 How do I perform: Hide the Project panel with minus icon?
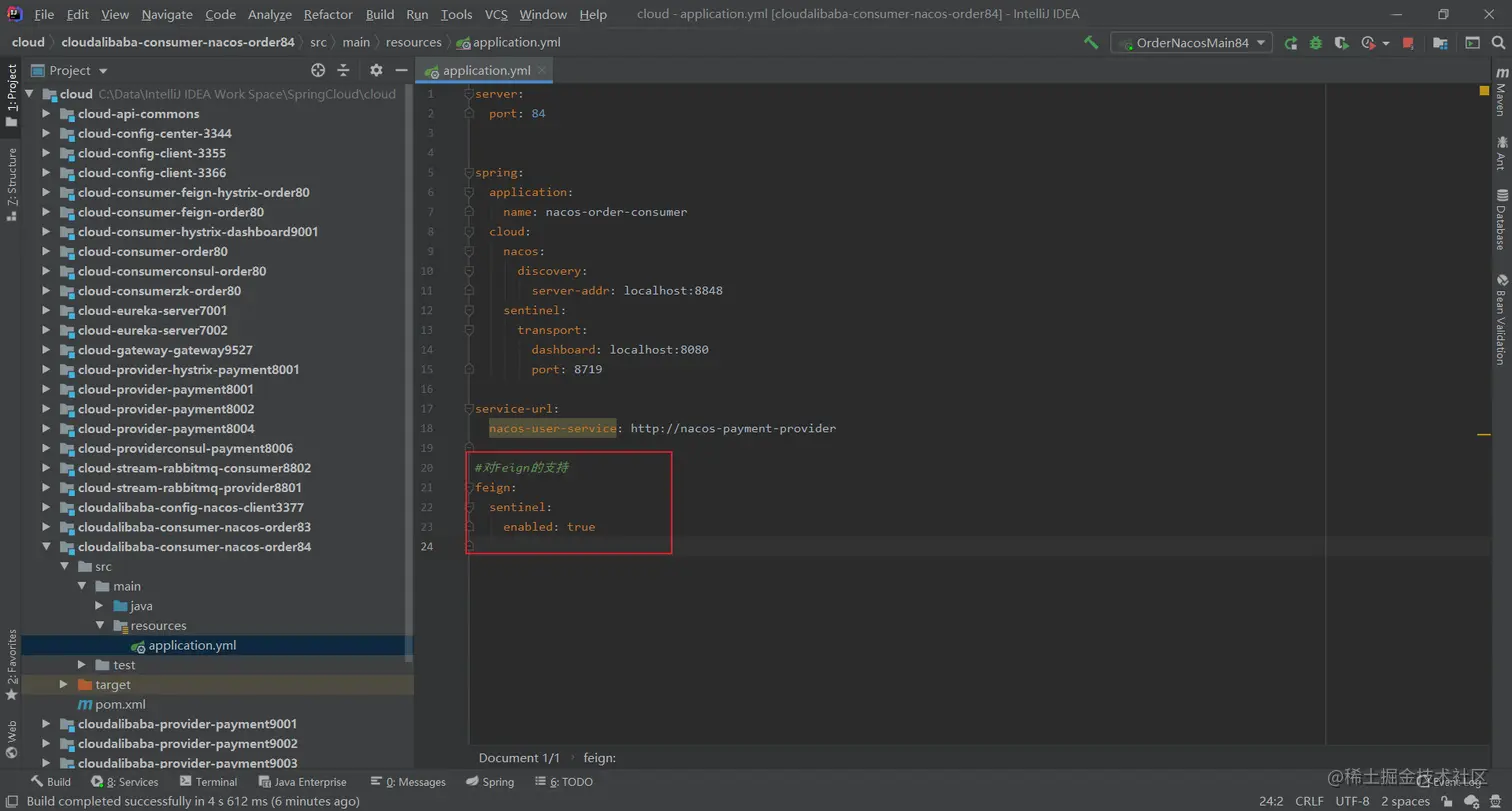(401, 70)
